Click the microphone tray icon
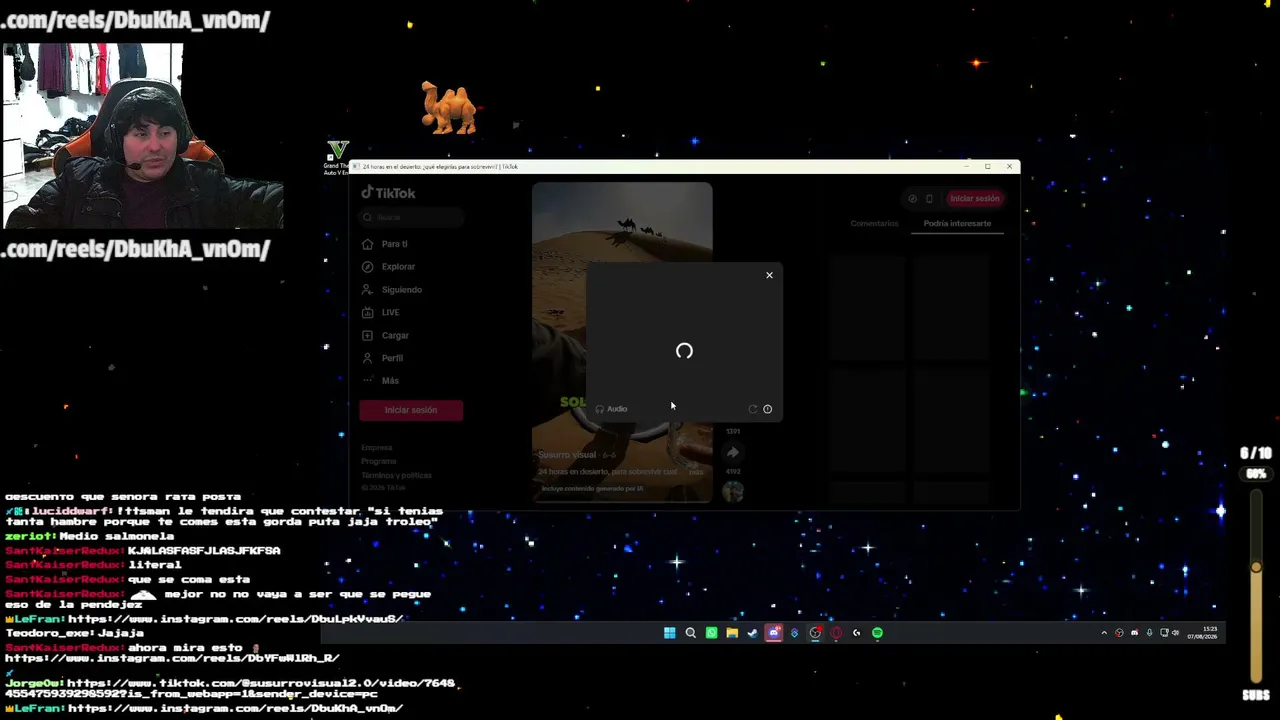The width and height of the screenshot is (1280, 720). (1149, 633)
